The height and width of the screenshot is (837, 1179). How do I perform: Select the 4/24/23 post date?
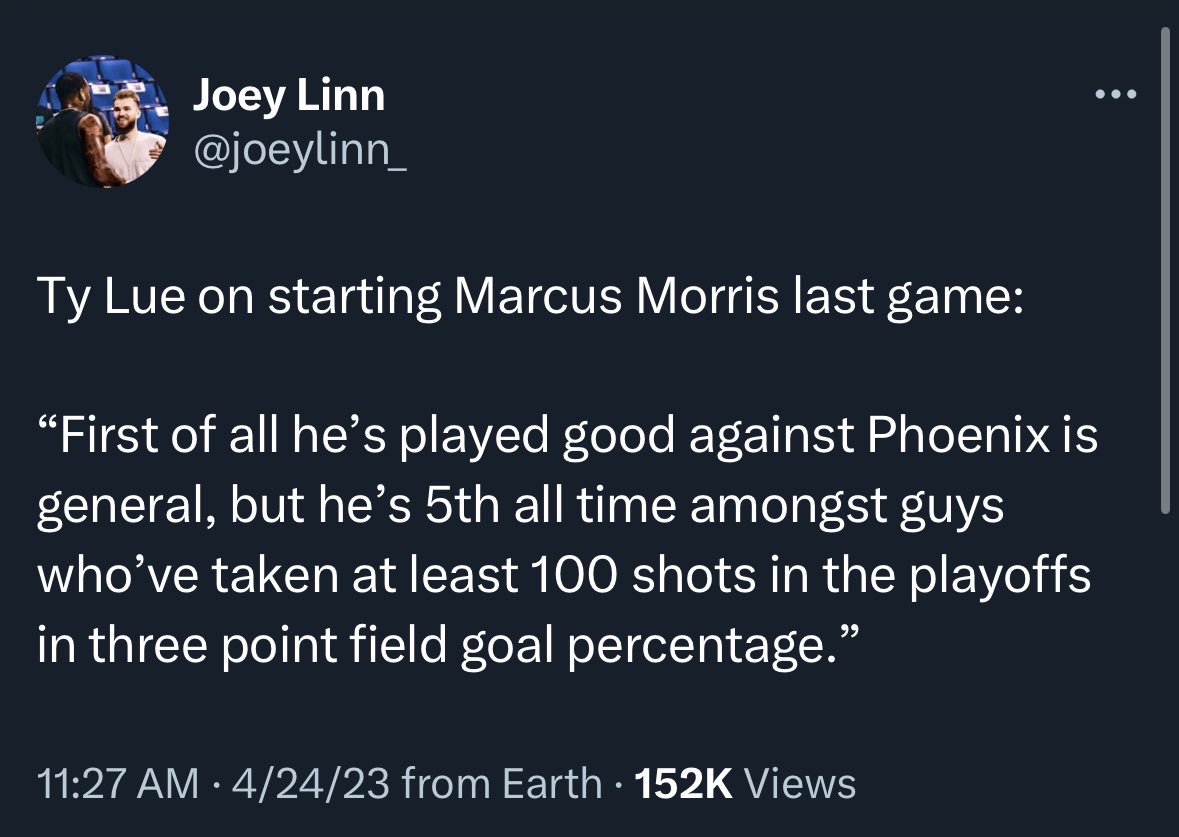(x=311, y=783)
